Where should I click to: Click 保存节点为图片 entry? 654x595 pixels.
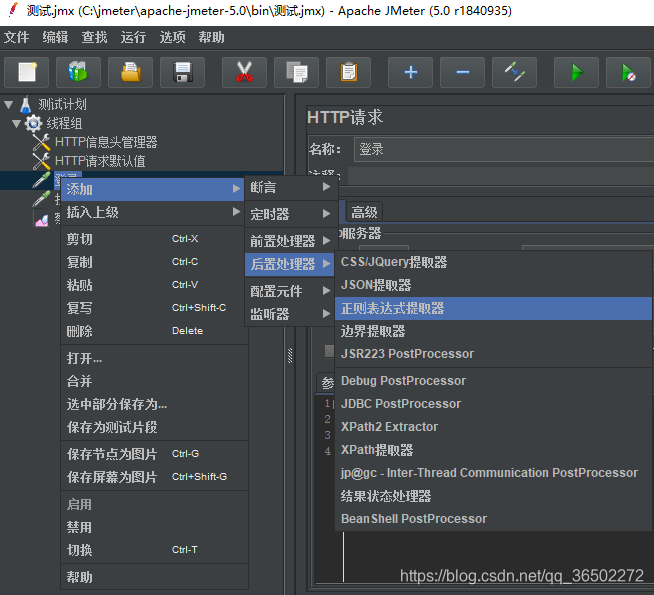(x=154, y=454)
